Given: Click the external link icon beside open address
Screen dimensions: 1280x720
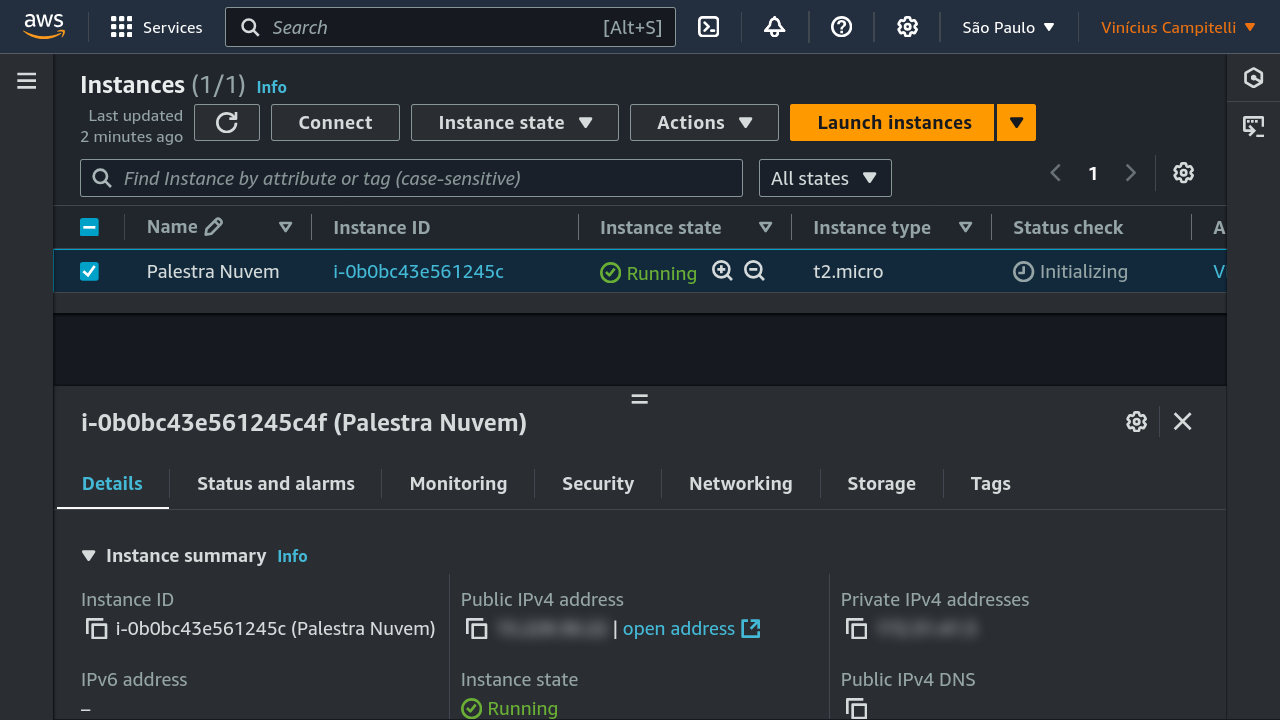Looking at the screenshot, I should 751,628.
